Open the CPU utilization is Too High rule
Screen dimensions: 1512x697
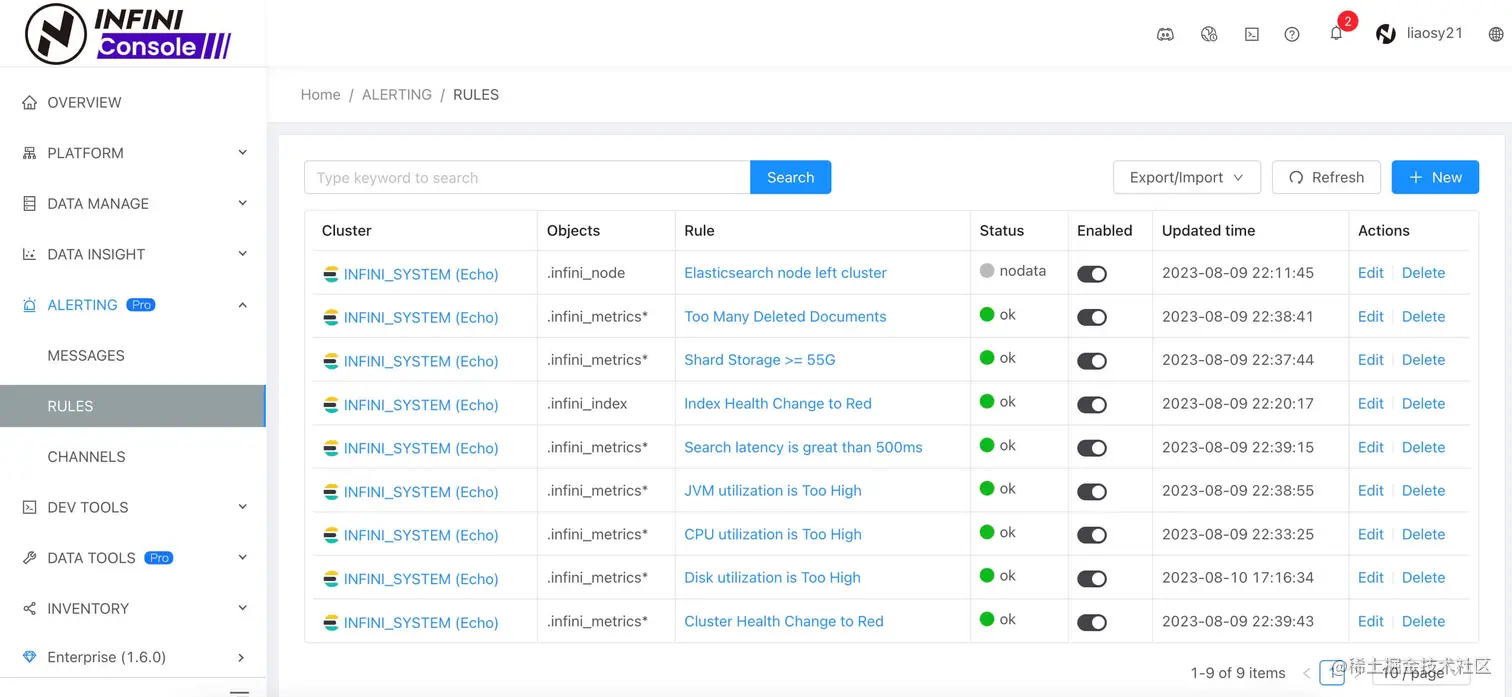pos(772,534)
